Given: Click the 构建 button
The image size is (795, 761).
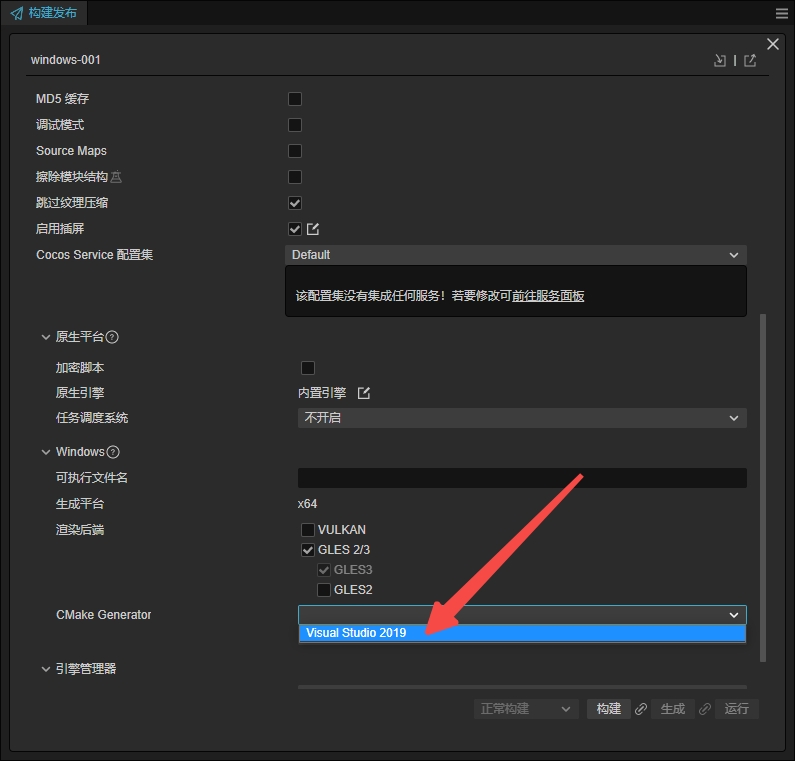Looking at the screenshot, I should 609,709.
